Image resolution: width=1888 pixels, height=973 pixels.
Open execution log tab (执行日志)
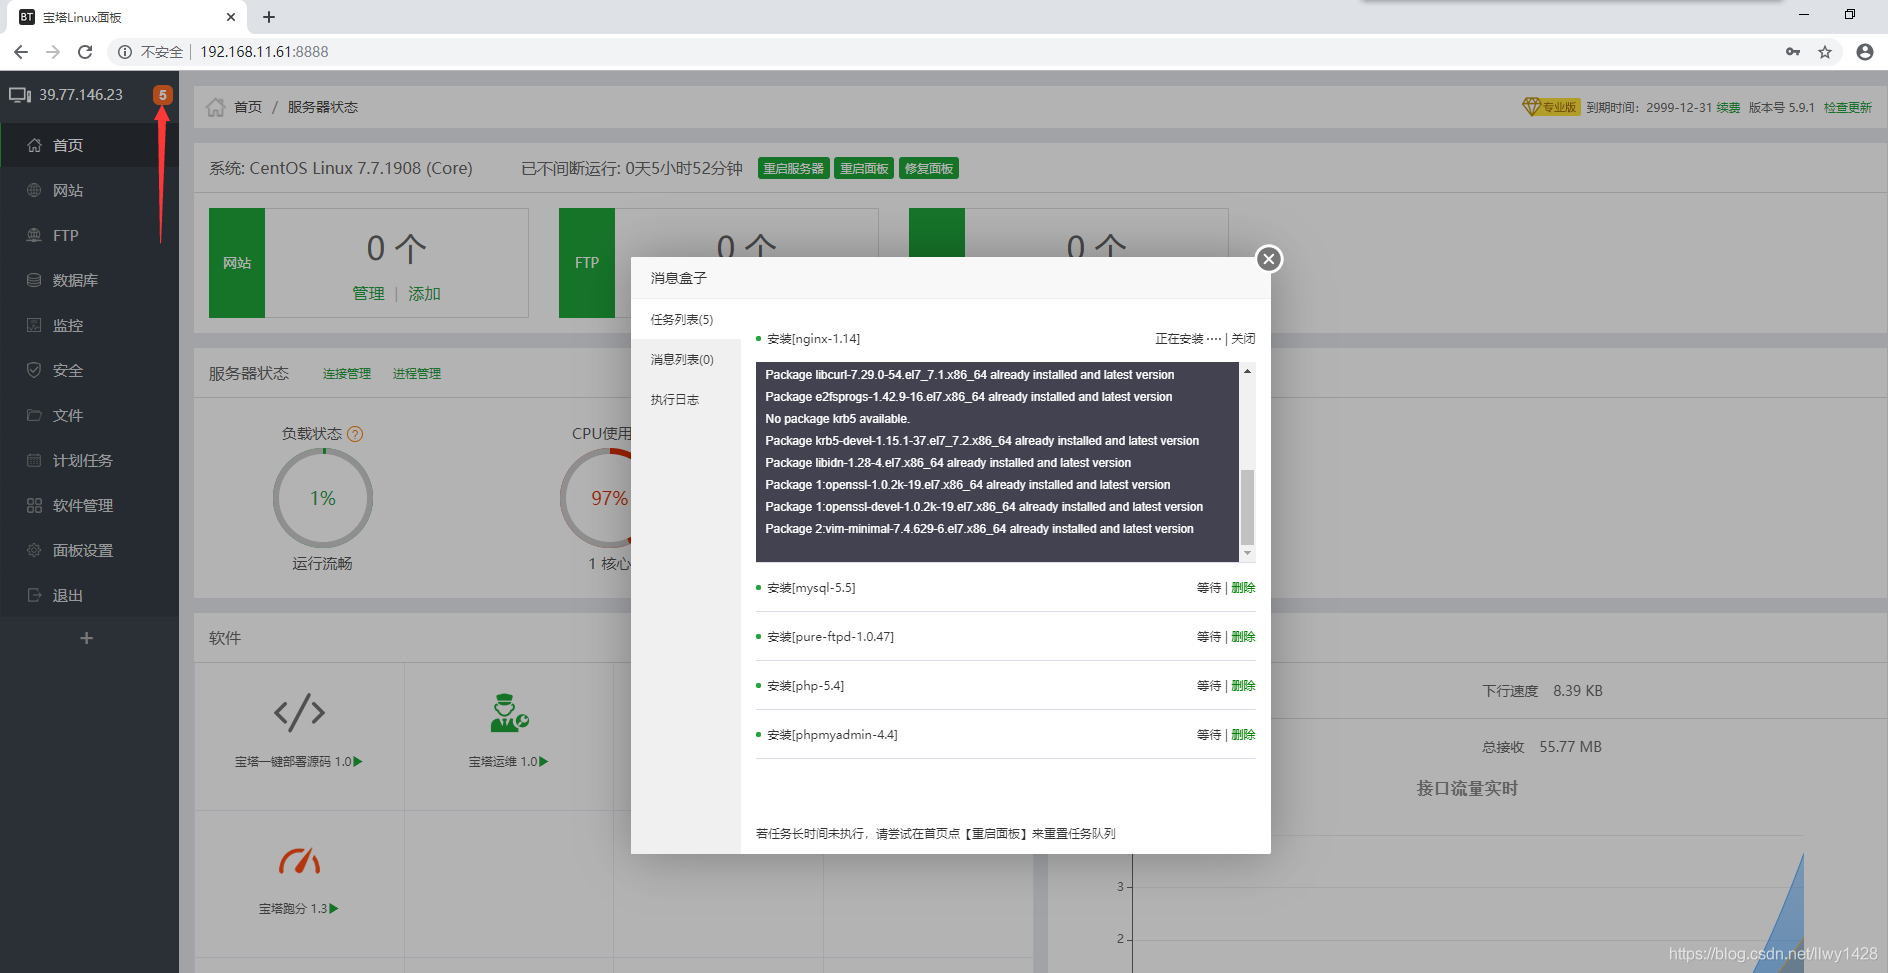click(675, 400)
